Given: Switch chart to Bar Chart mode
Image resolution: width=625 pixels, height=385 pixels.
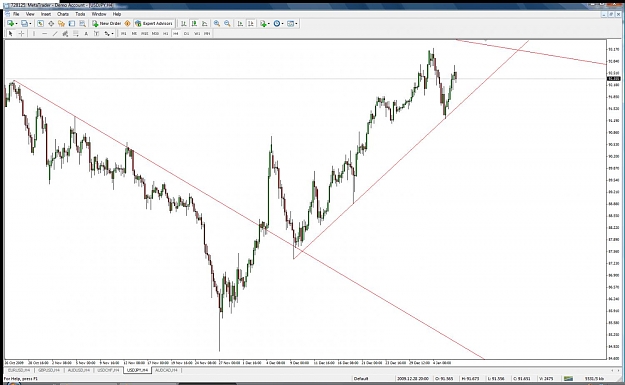Looking at the screenshot, I should tap(184, 24).
